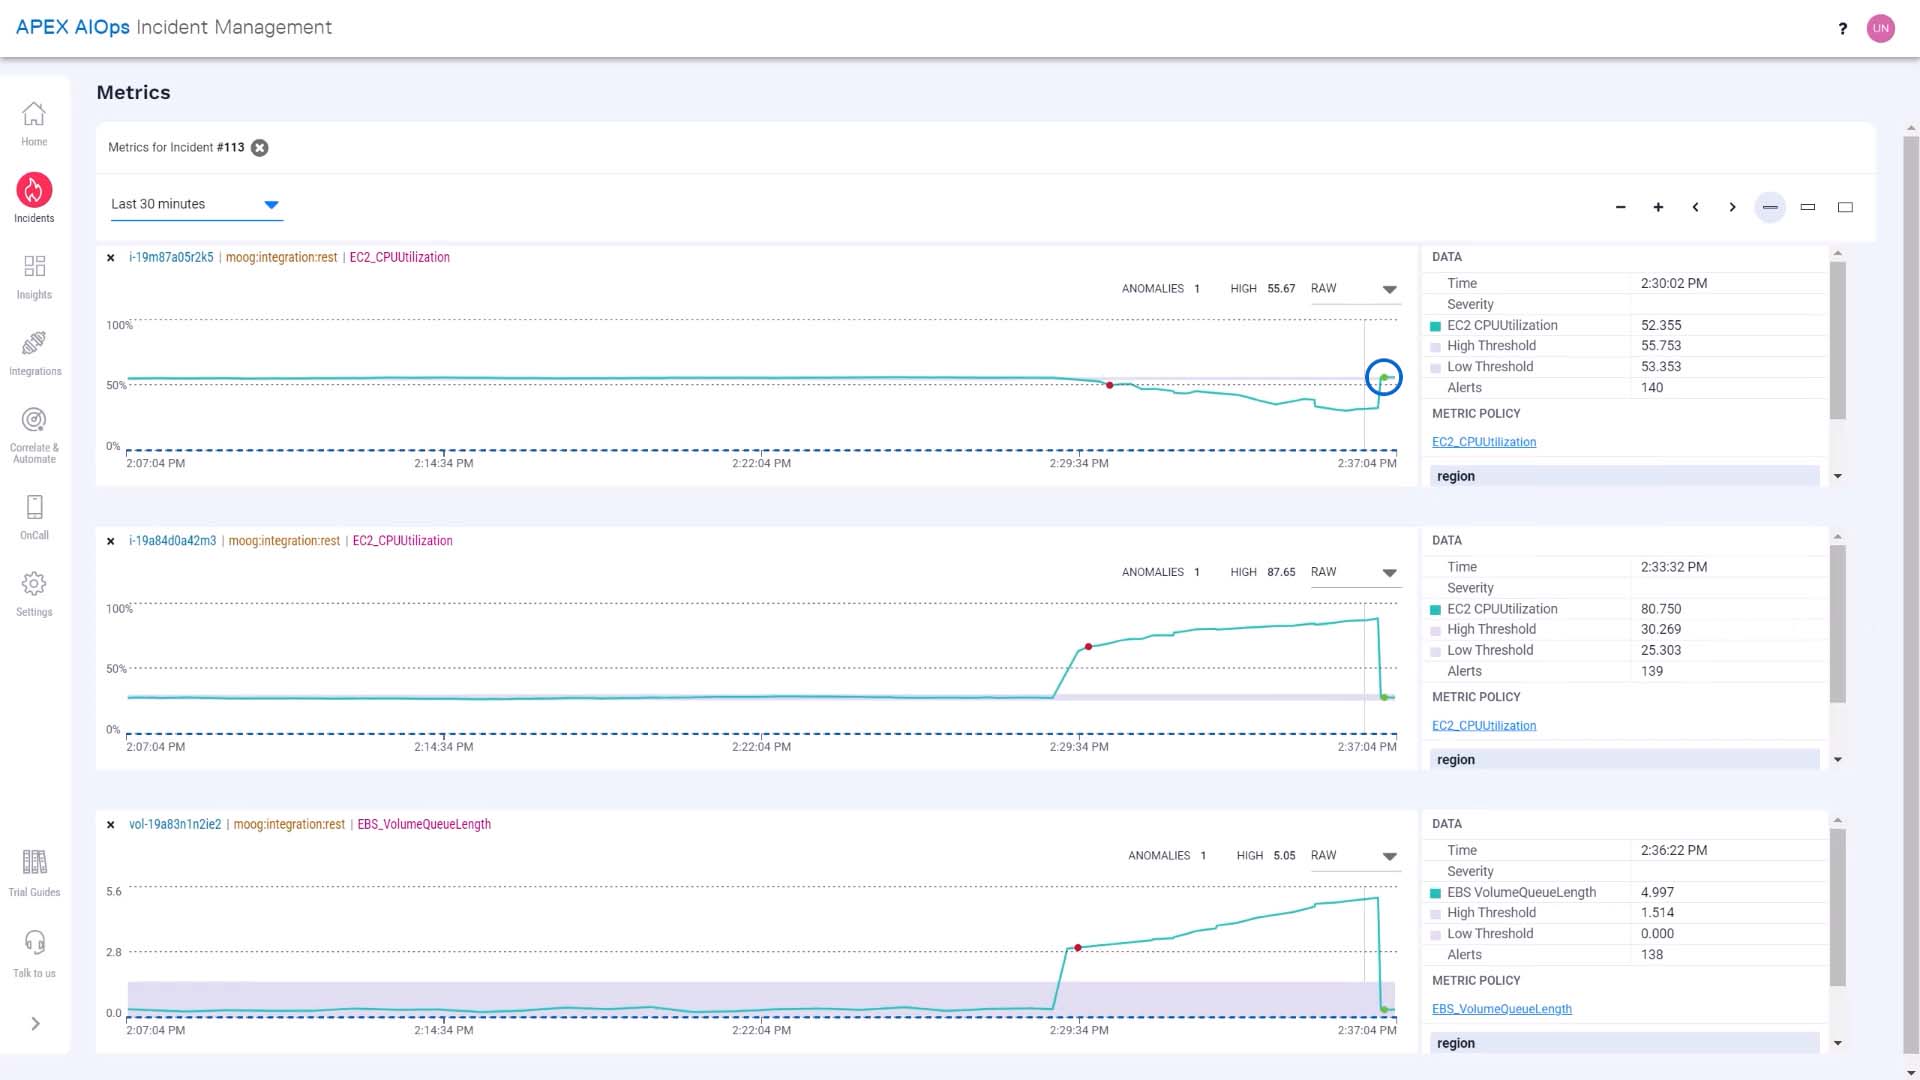Zoom out with the minus icon

coord(1620,207)
